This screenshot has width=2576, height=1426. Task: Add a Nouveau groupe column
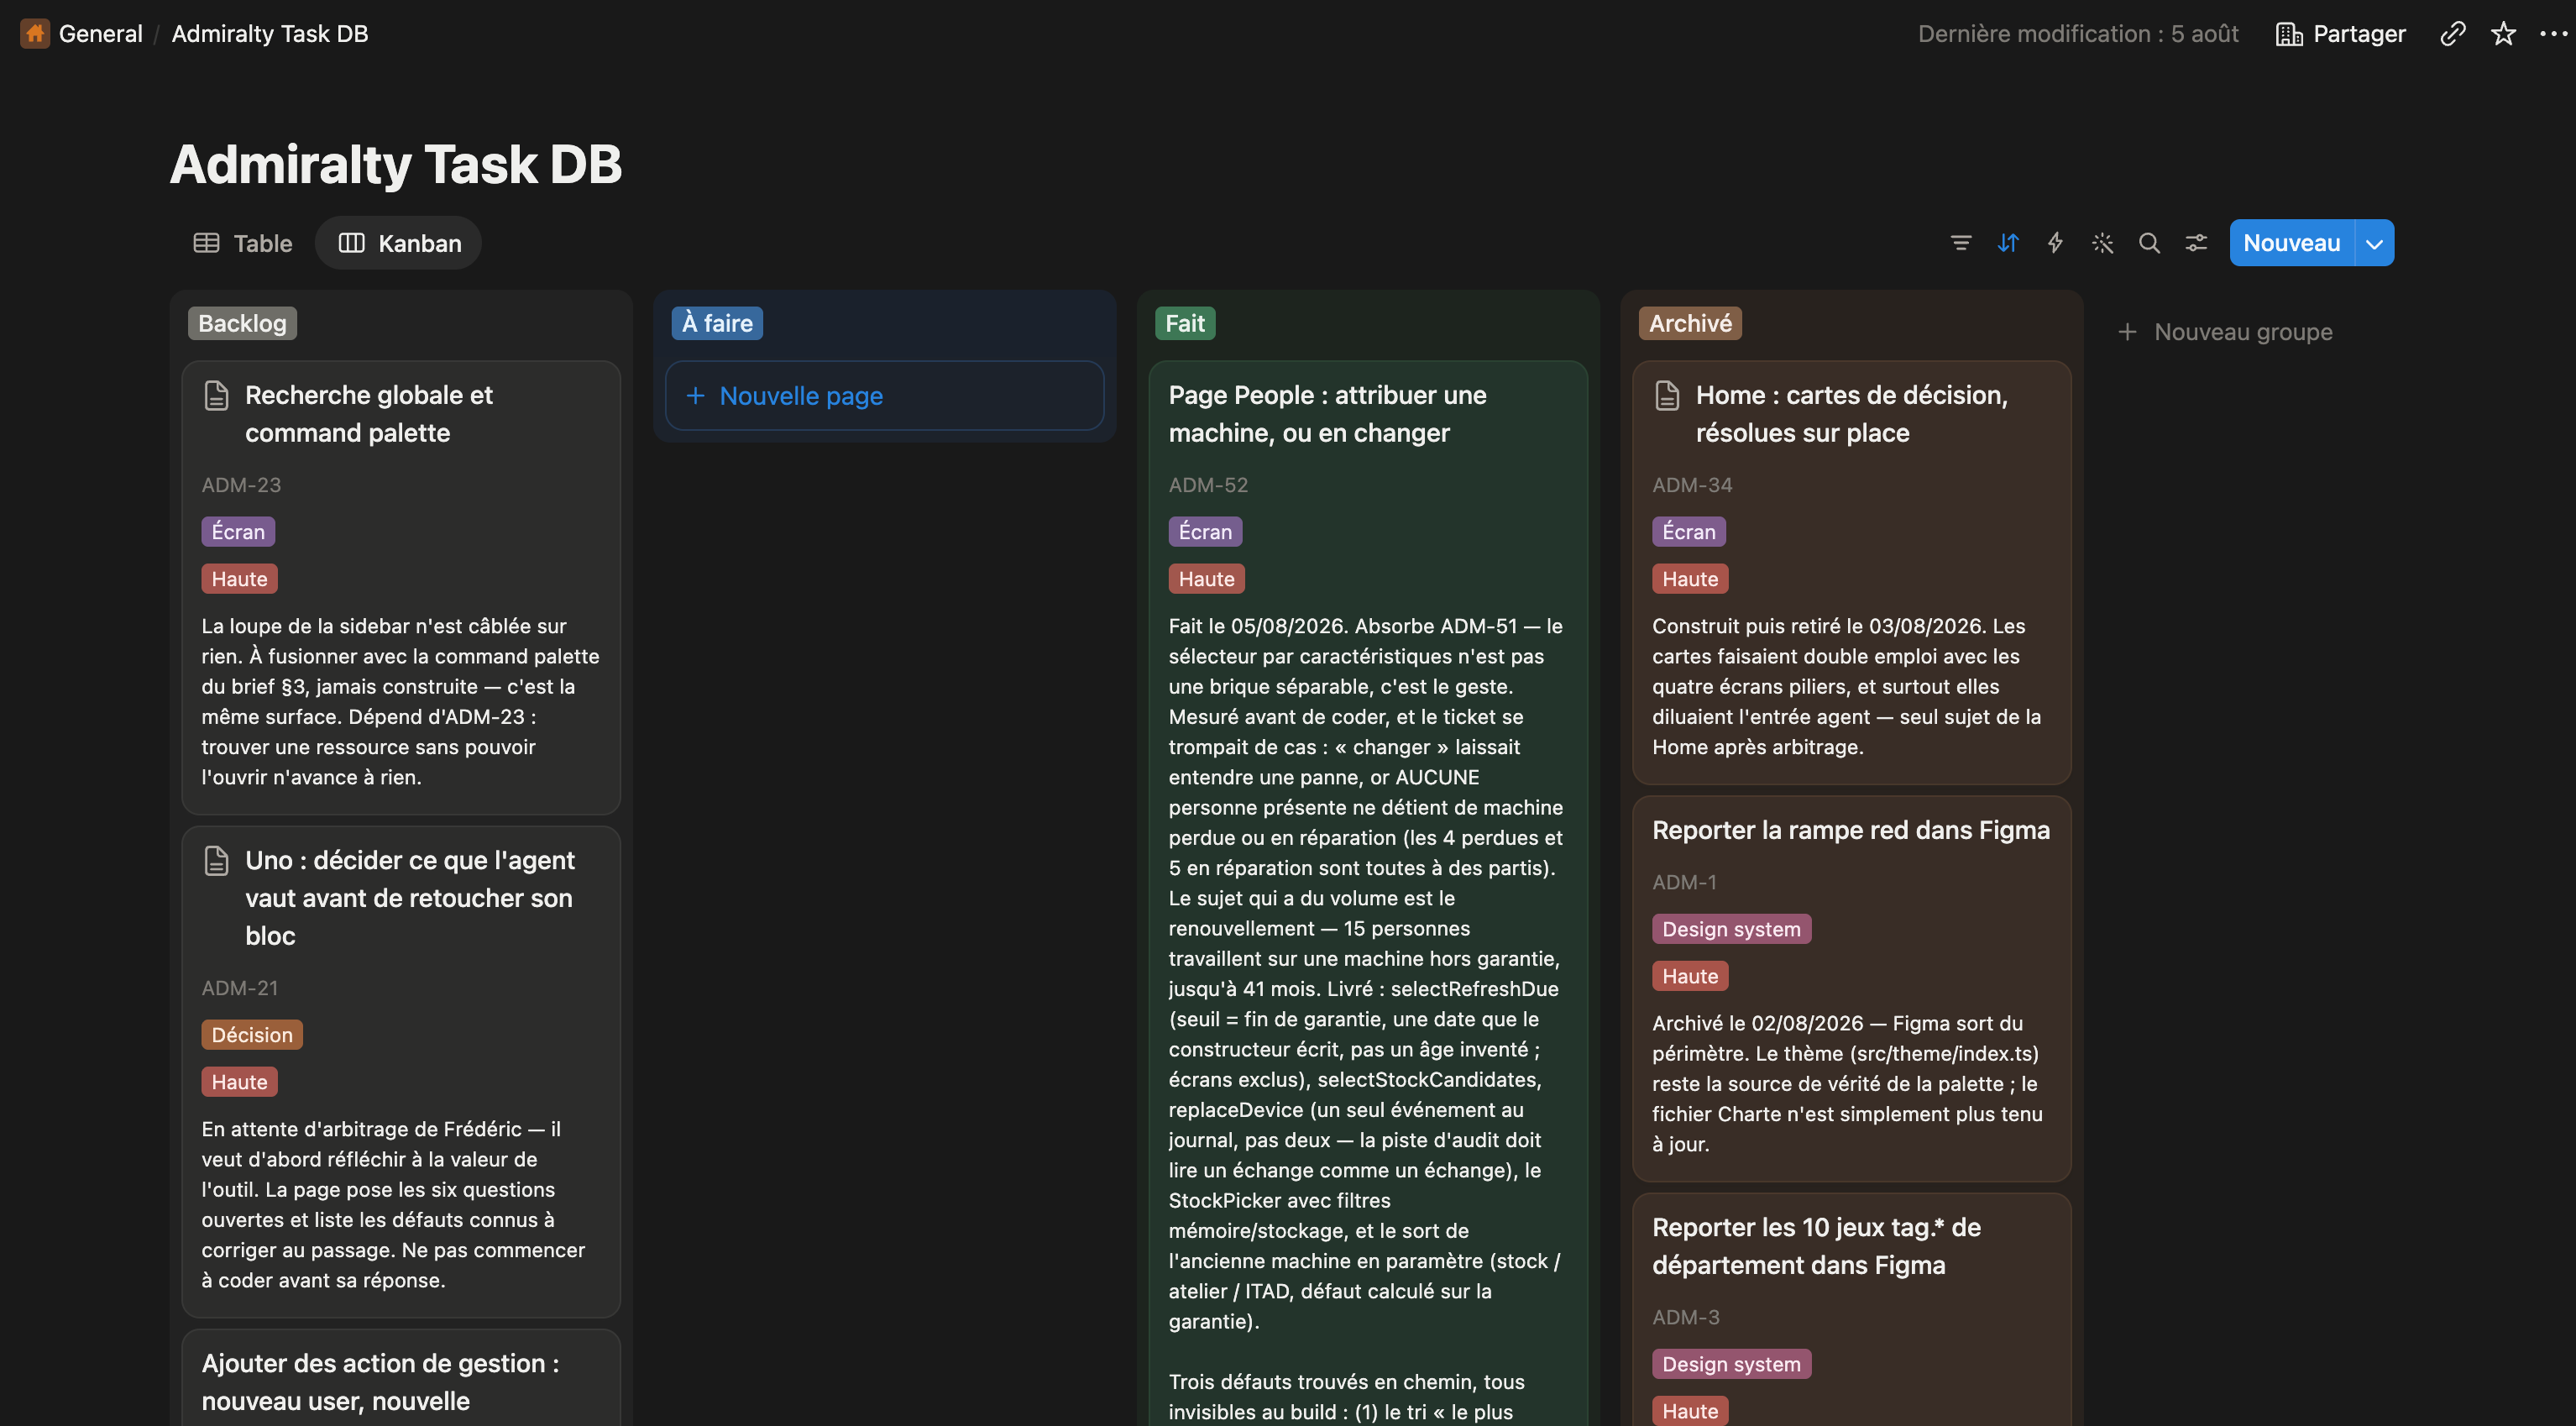2225,332
